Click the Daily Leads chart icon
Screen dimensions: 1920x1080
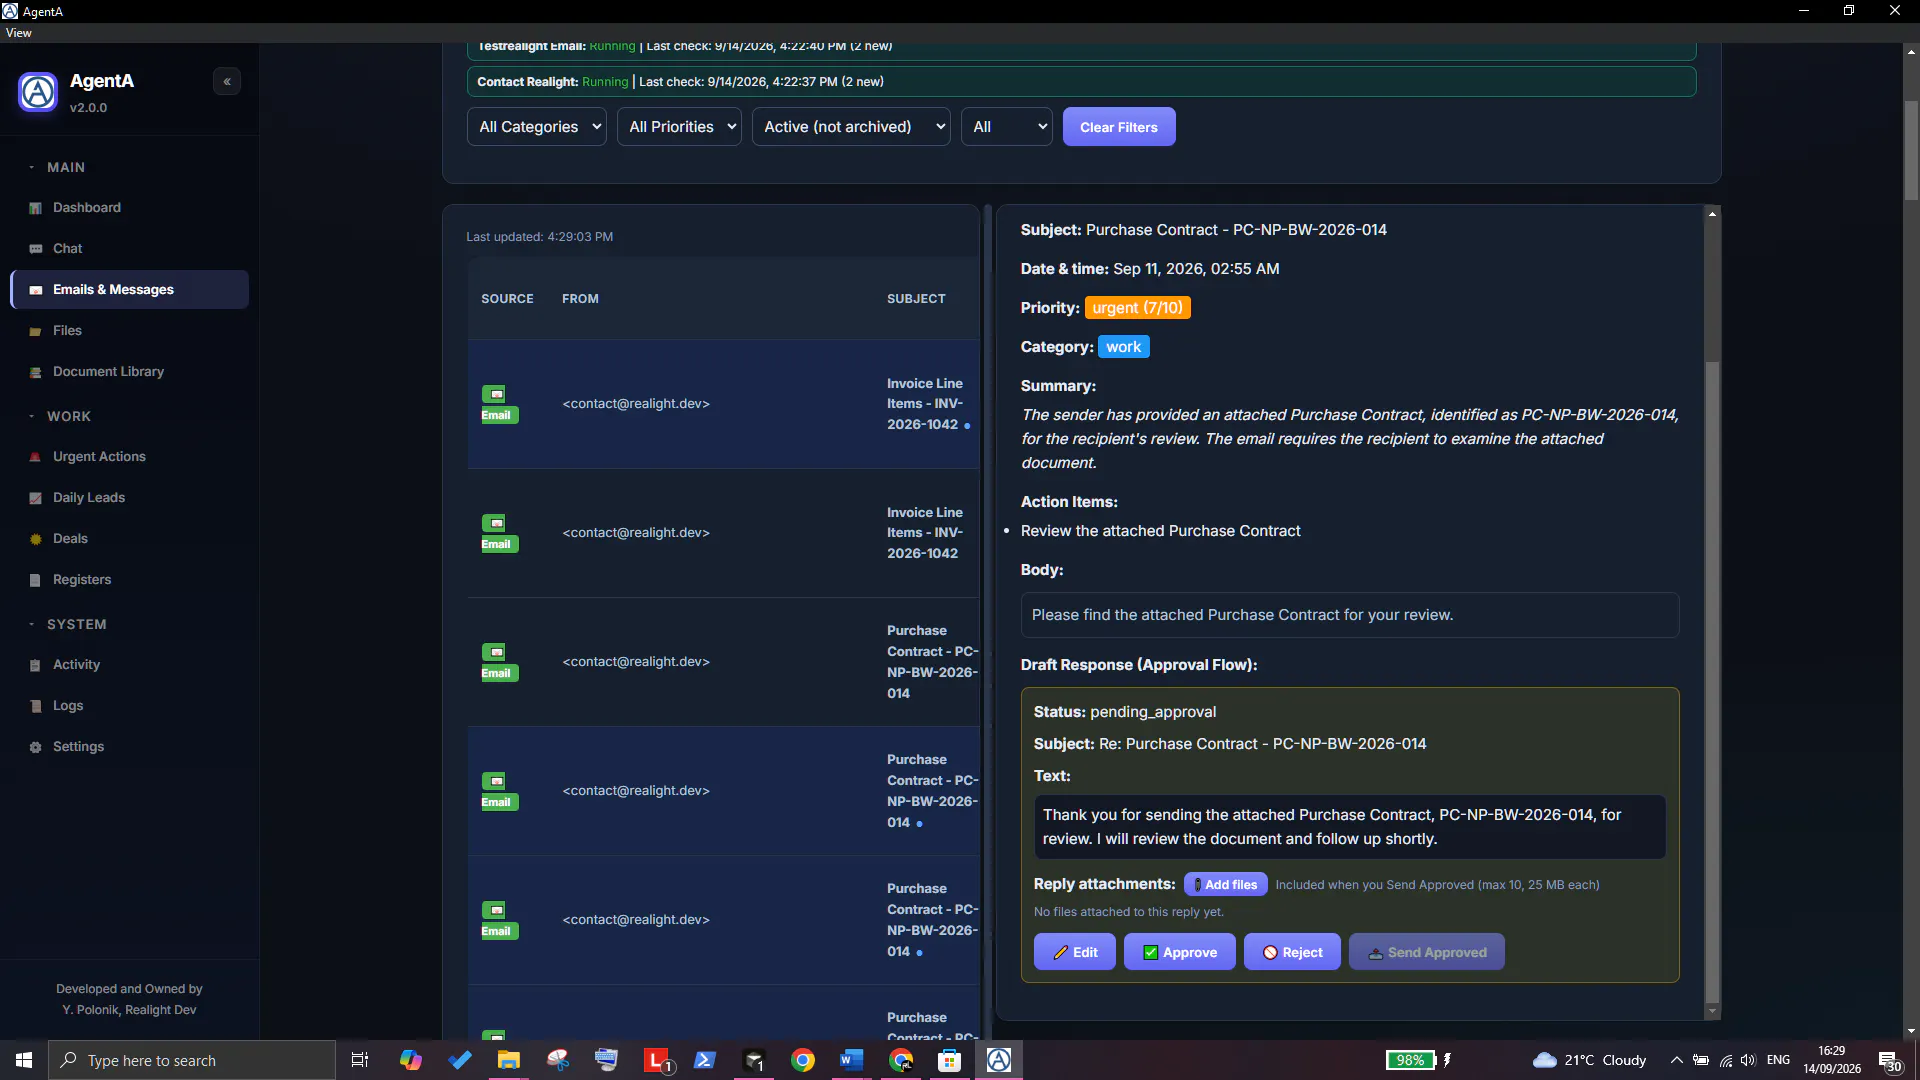click(36, 499)
